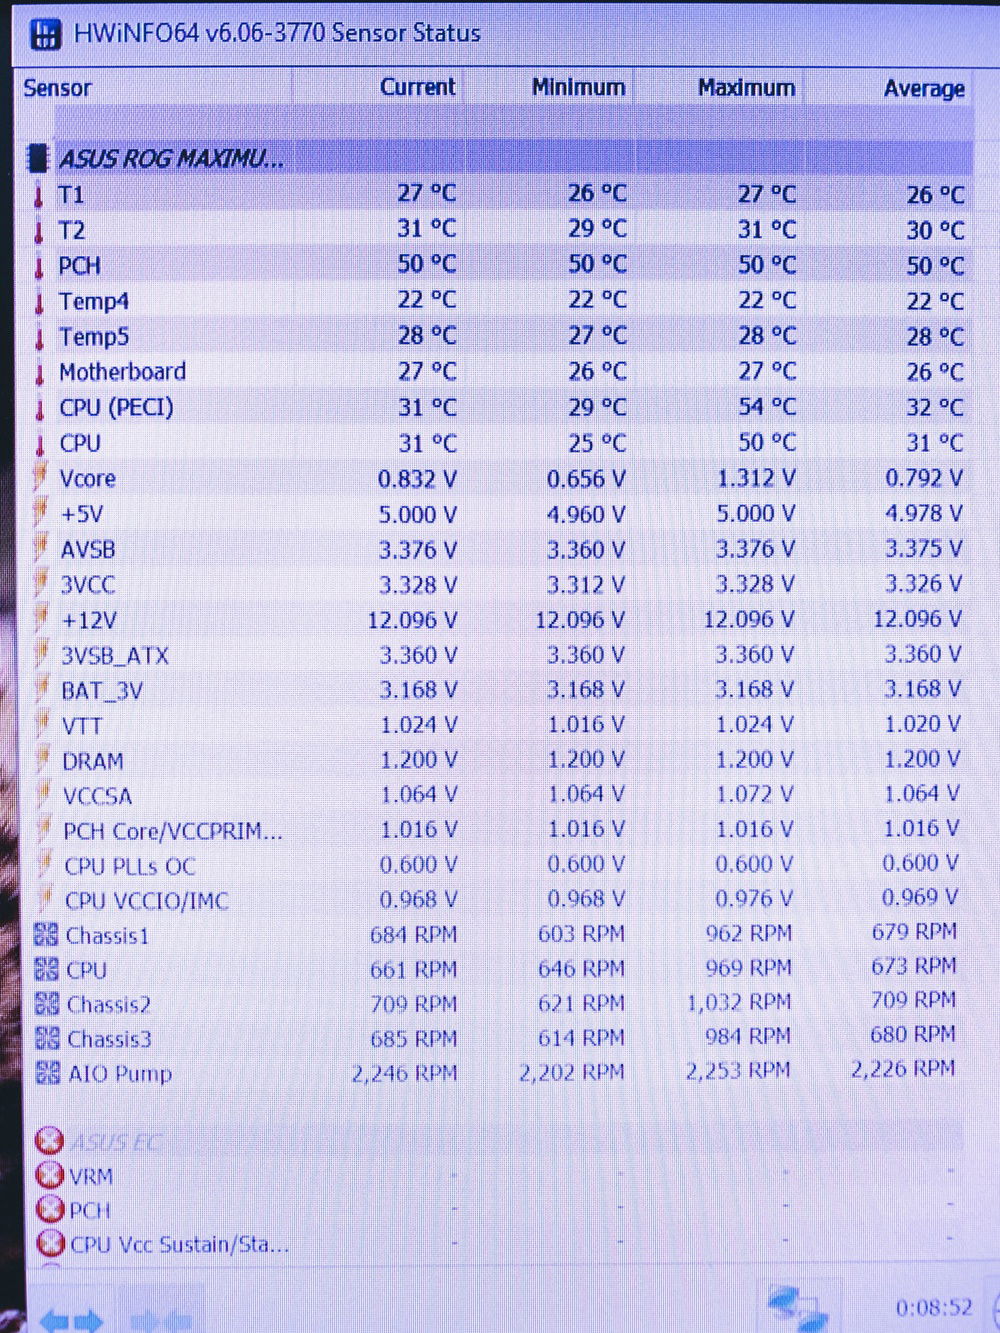Click the blue expand arrows button
The height and width of the screenshot is (1333, 1000).
71,1318
